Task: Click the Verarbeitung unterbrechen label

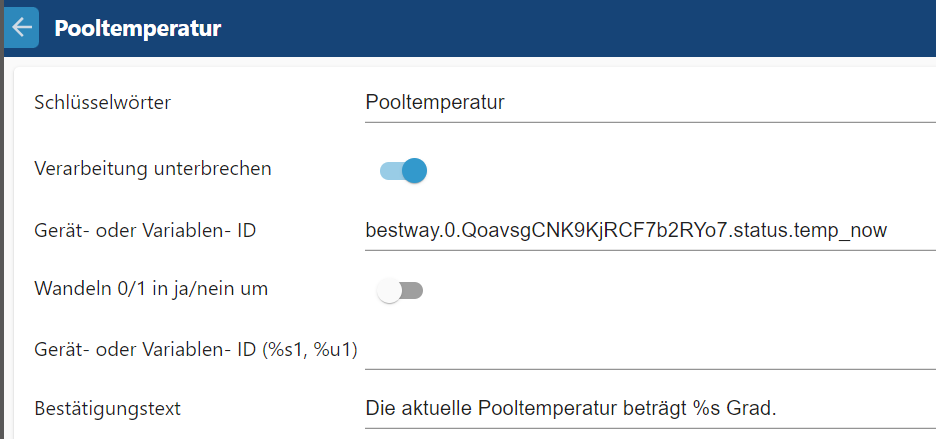Action: 153,168
